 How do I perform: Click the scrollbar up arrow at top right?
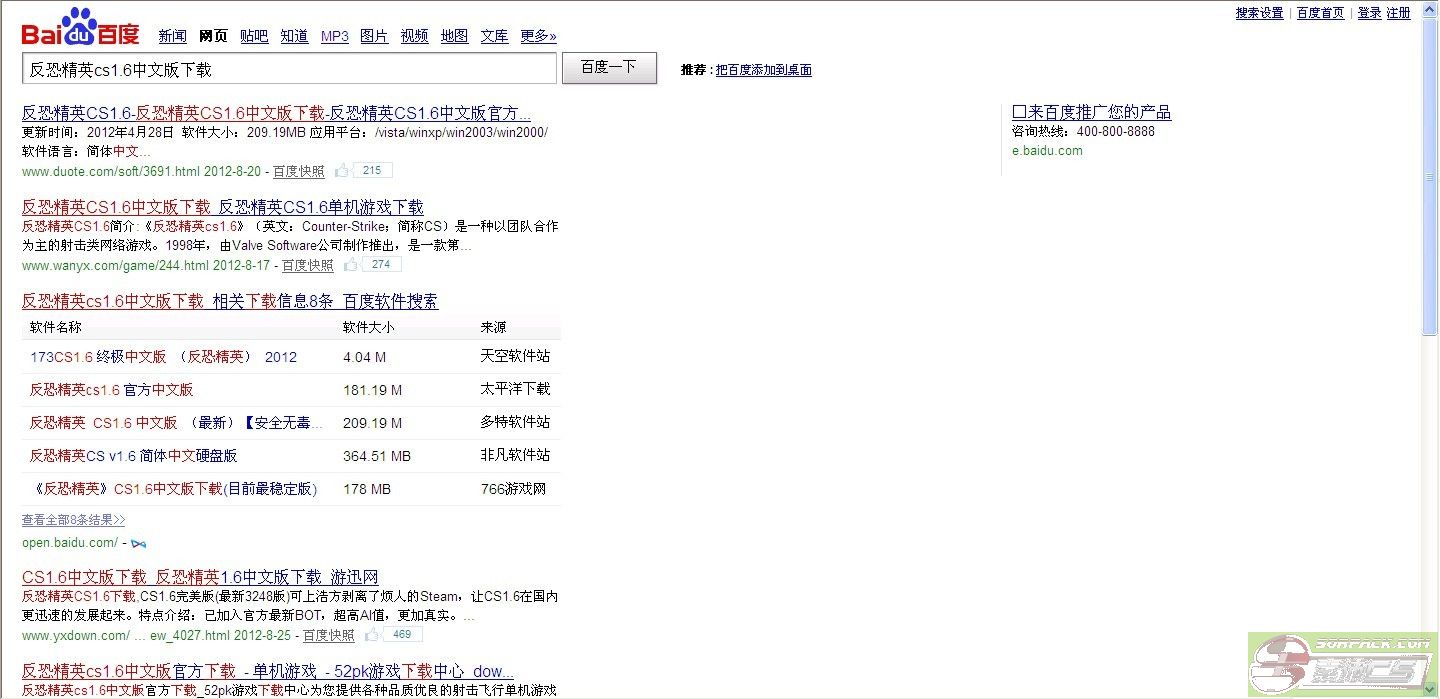[1430, 10]
